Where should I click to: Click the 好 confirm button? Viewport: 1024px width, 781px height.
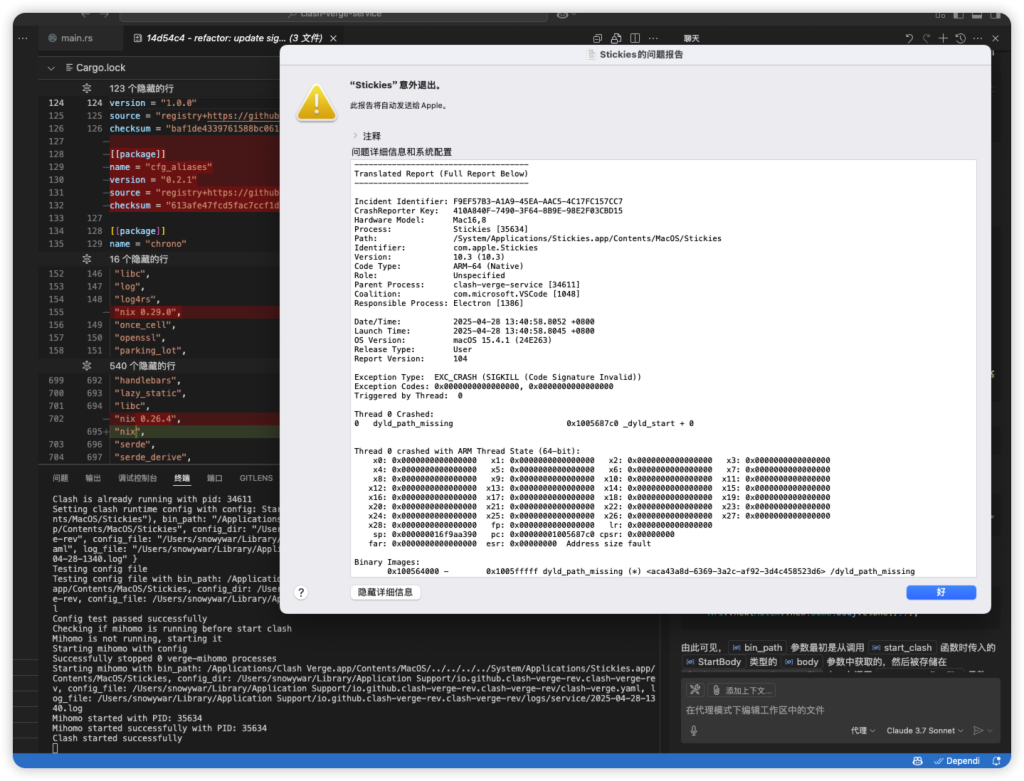(941, 592)
